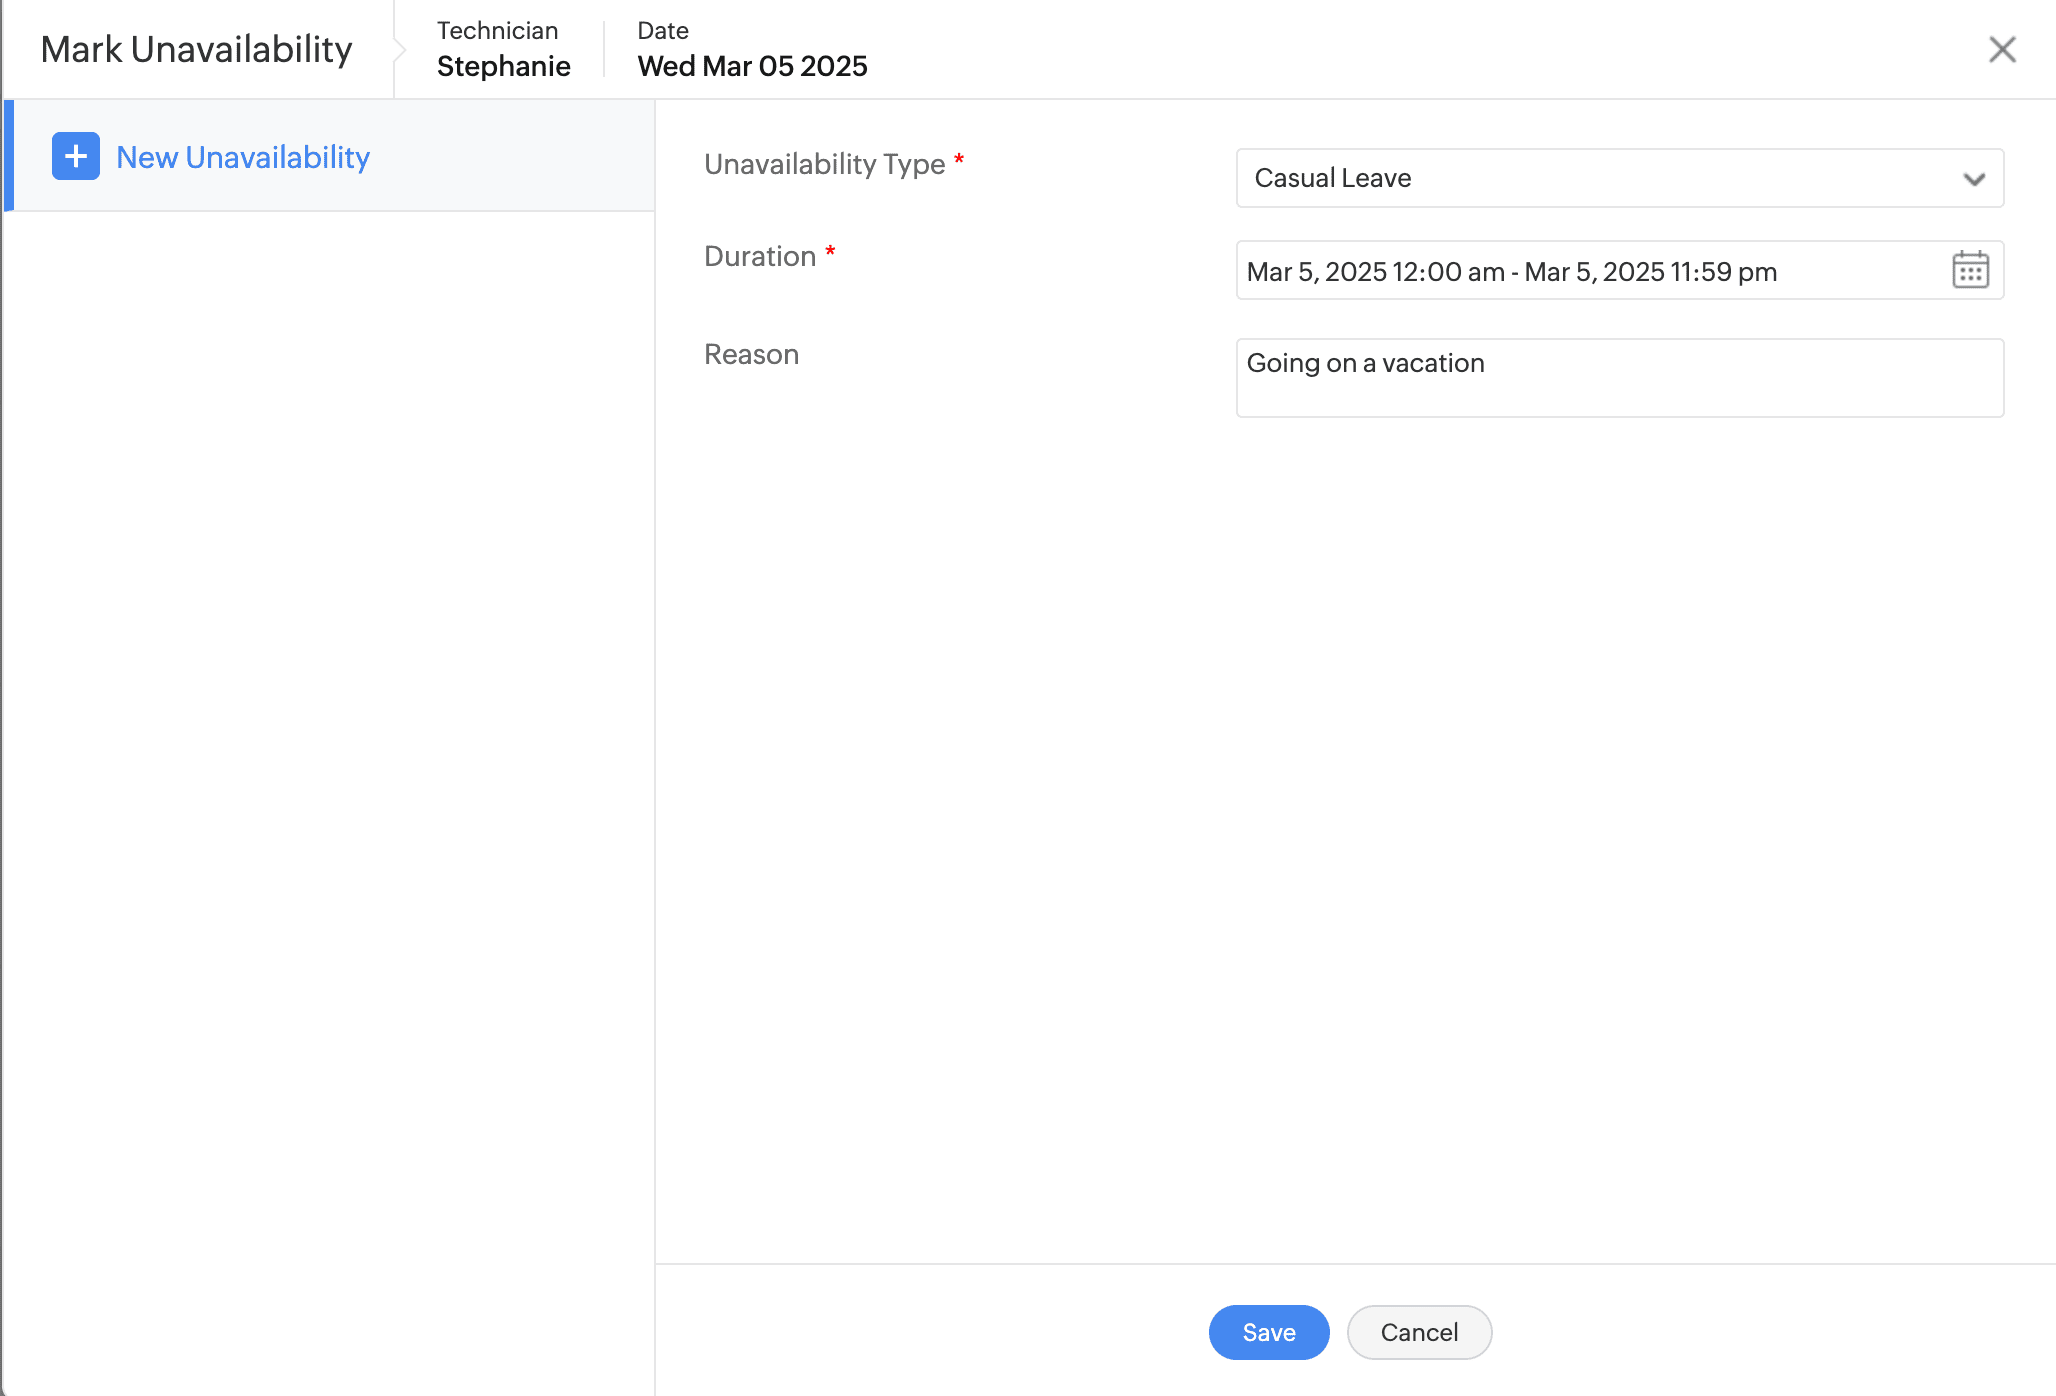Click the Unavailability Type label
2056x1396 pixels.
(824, 164)
